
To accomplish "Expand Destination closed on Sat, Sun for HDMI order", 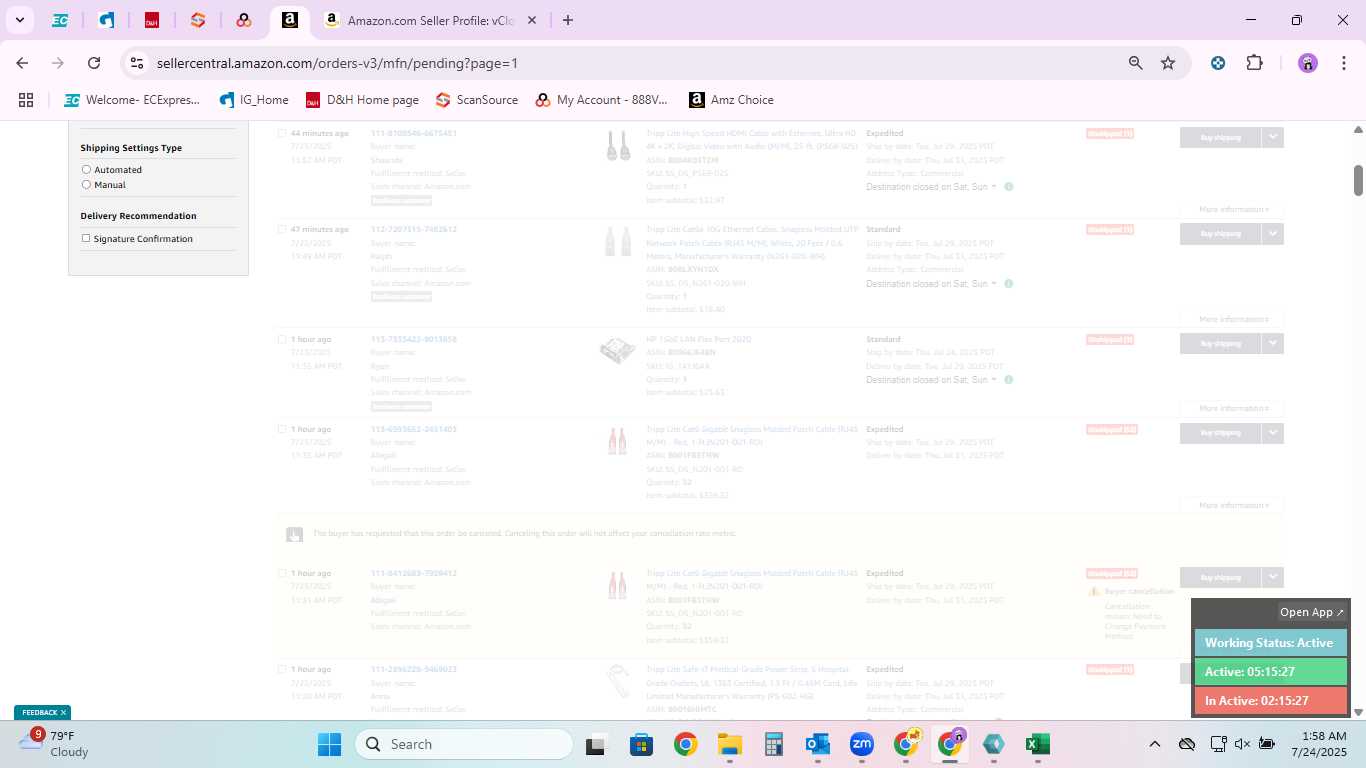I will tap(931, 187).
